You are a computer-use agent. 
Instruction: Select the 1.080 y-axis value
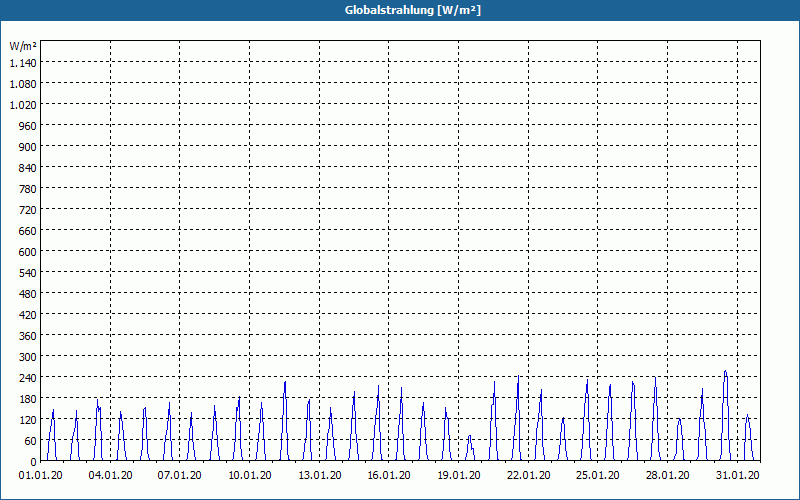point(23,84)
